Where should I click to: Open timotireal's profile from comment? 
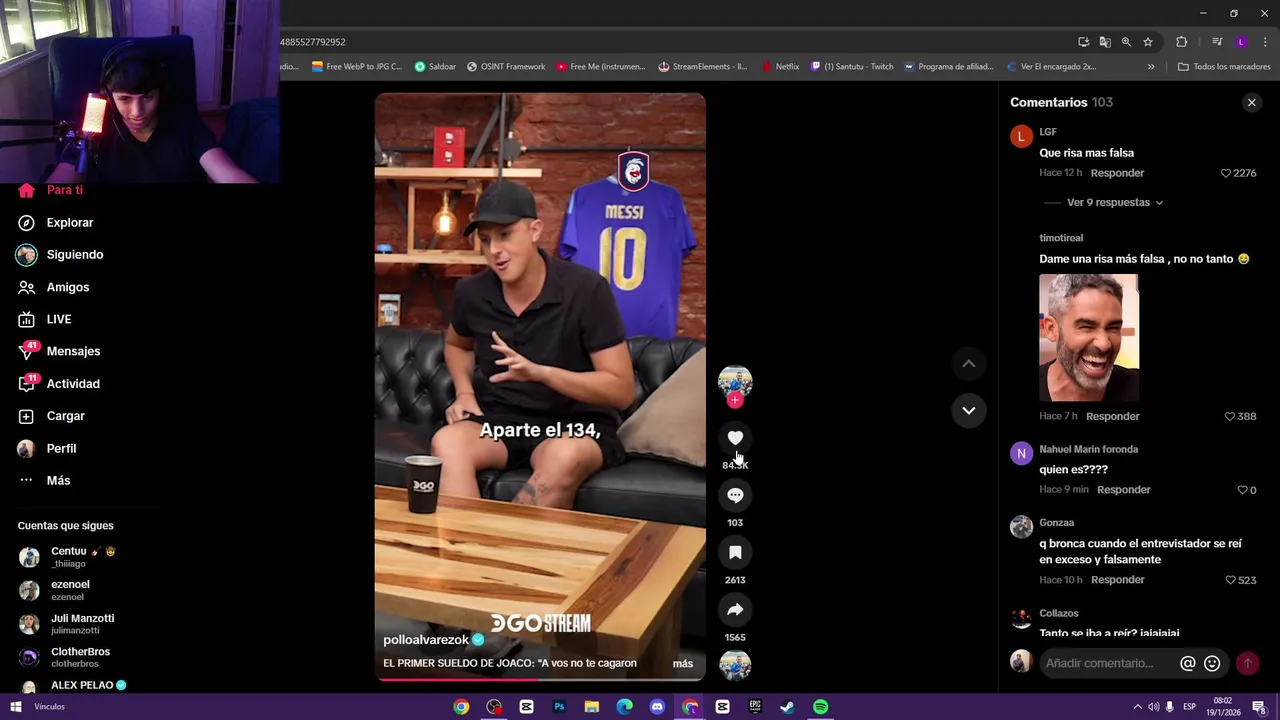[1061, 238]
